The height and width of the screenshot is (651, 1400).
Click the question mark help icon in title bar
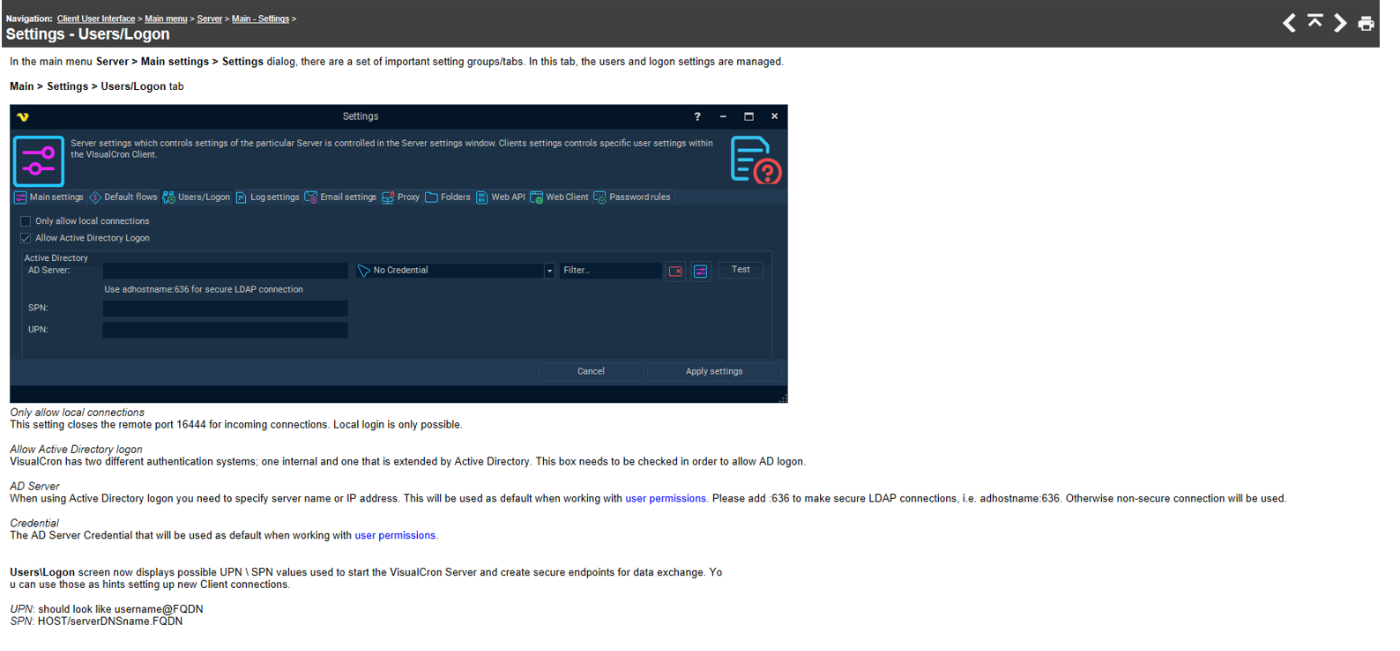click(697, 117)
